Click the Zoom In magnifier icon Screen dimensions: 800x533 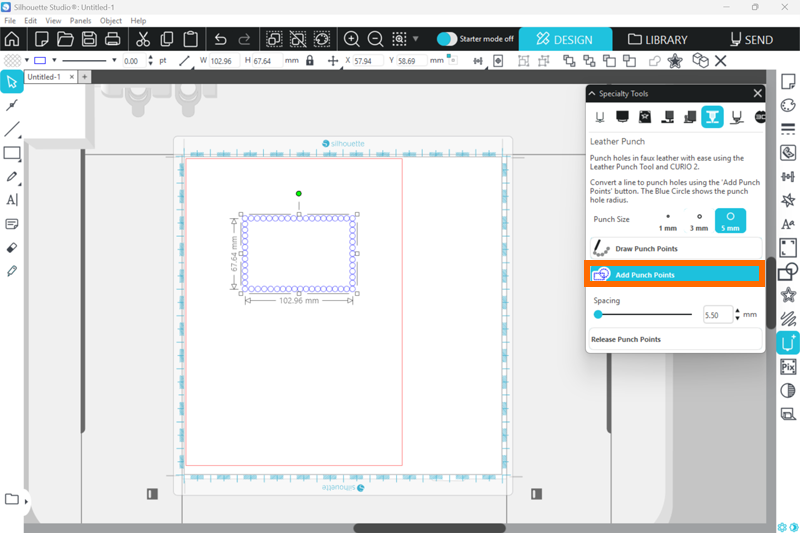coord(352,40)
